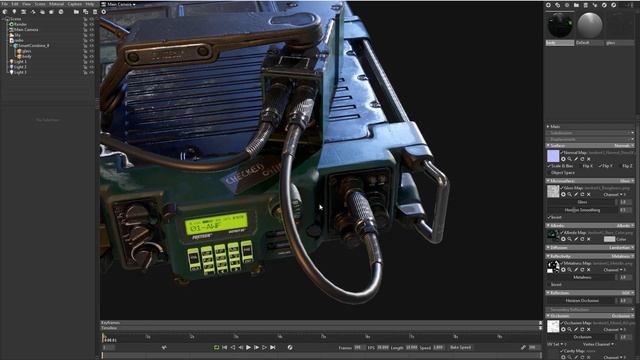
Task: Open Channel dropdown for Gloss Map
Action: click(614, 195)
